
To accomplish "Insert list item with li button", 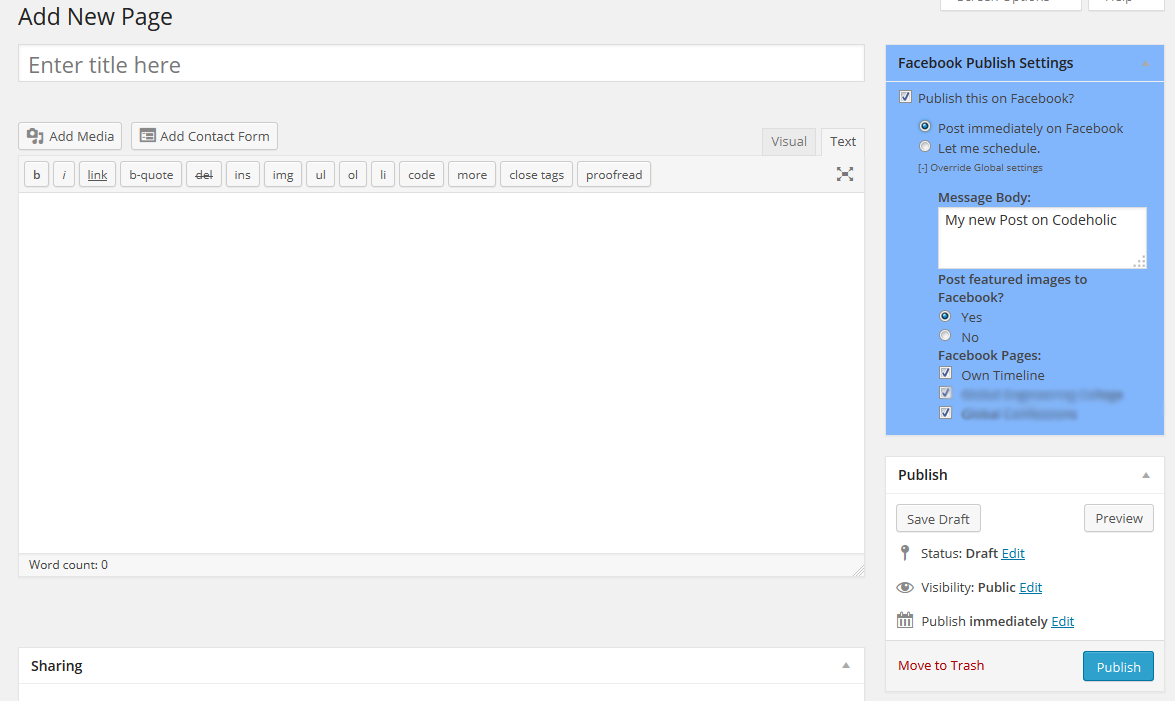I will point(383,175).
